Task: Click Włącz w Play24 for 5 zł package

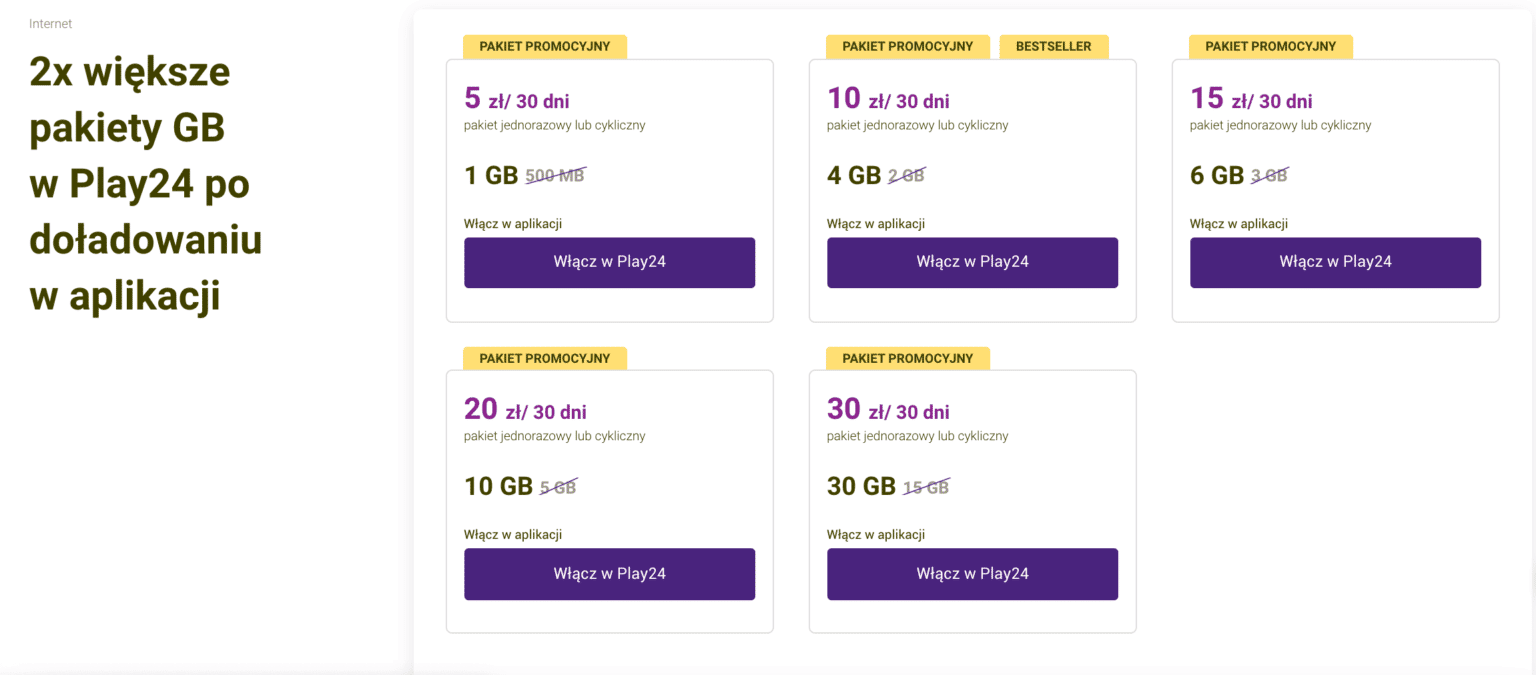Action: (x=609, y=263)
